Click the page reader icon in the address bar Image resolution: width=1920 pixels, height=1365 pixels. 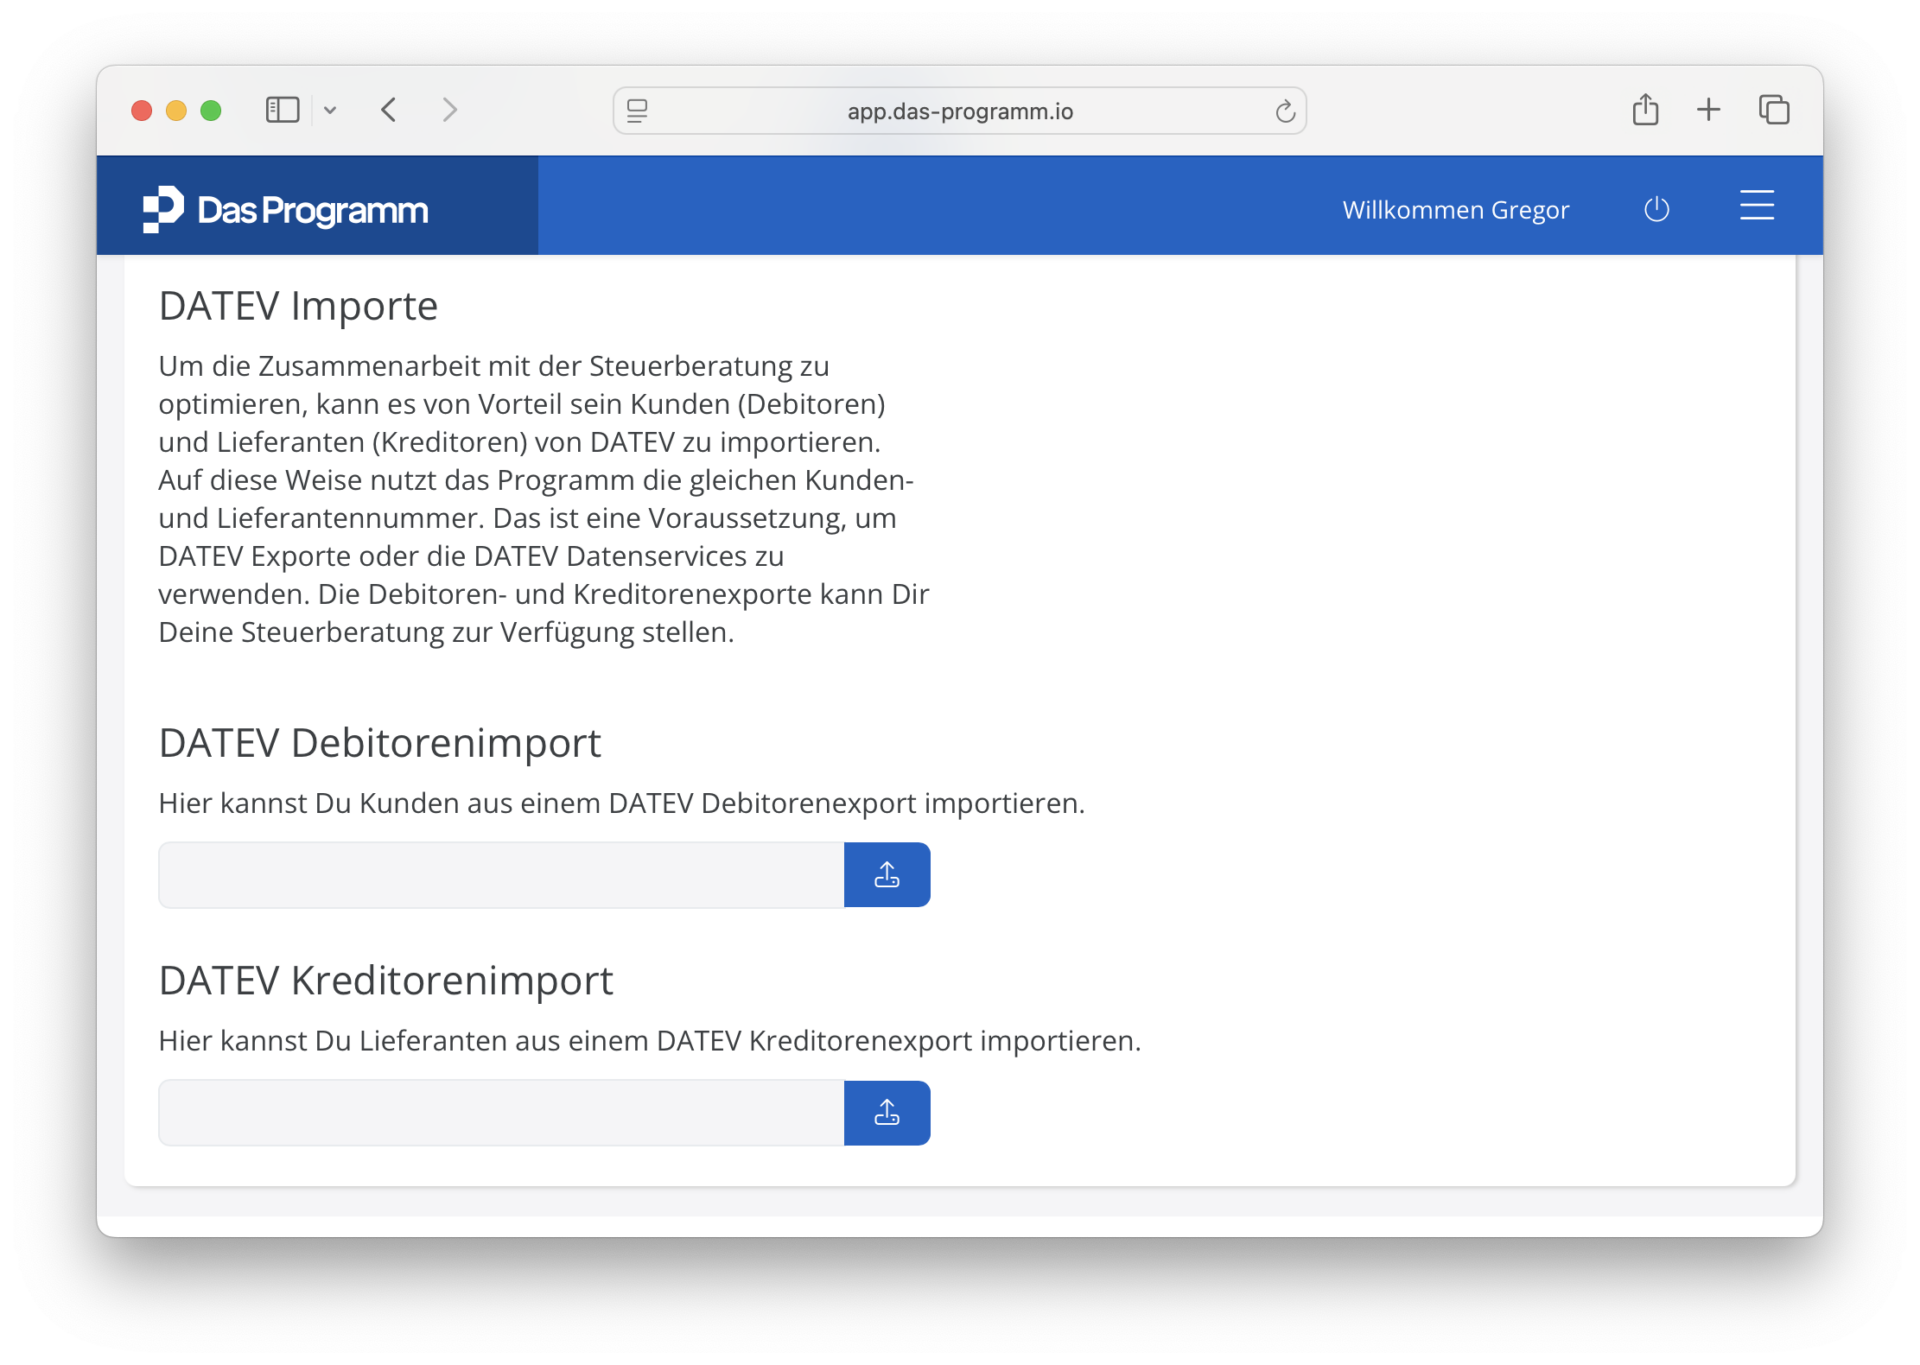(637, 111)
